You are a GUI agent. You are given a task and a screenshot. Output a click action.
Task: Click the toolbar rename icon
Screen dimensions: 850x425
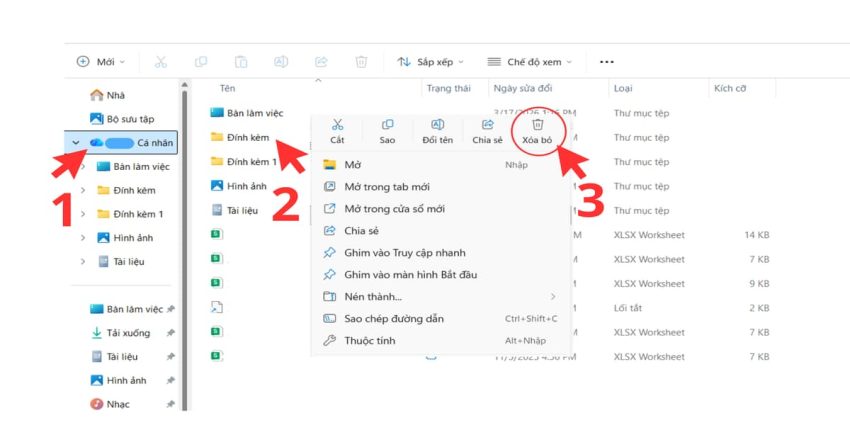point(281,62)
